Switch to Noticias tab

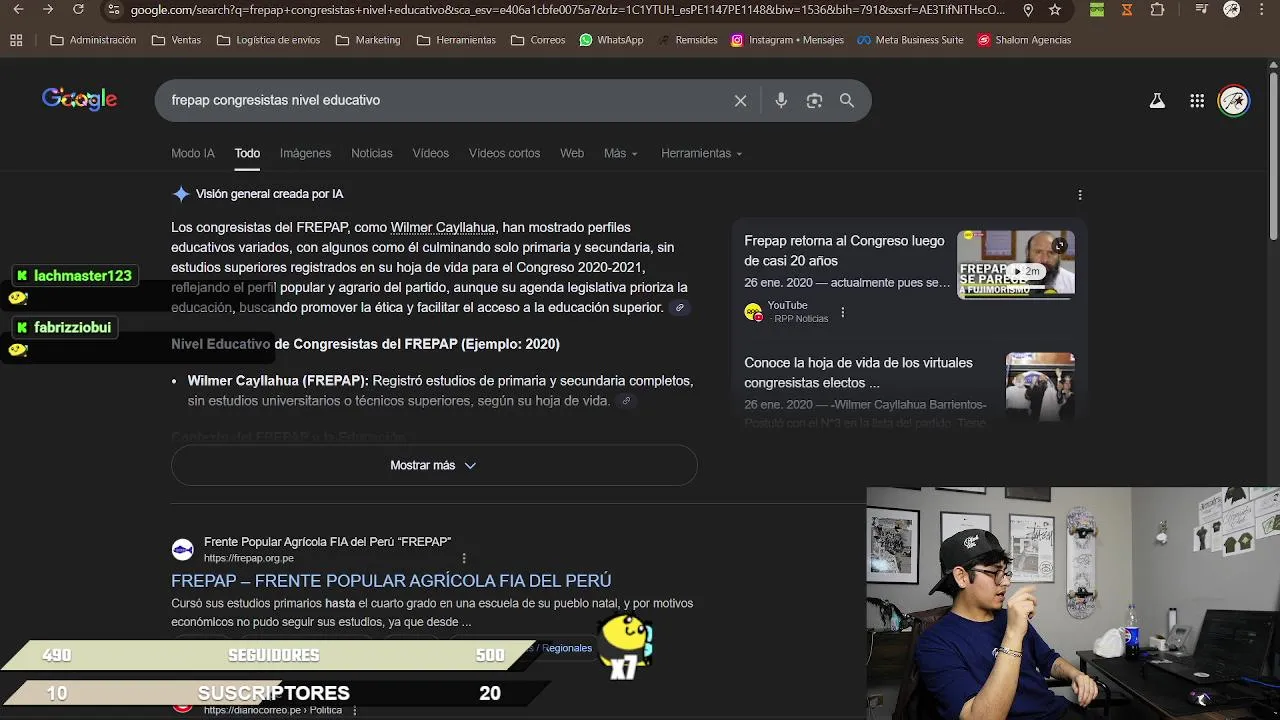point(372,153)
